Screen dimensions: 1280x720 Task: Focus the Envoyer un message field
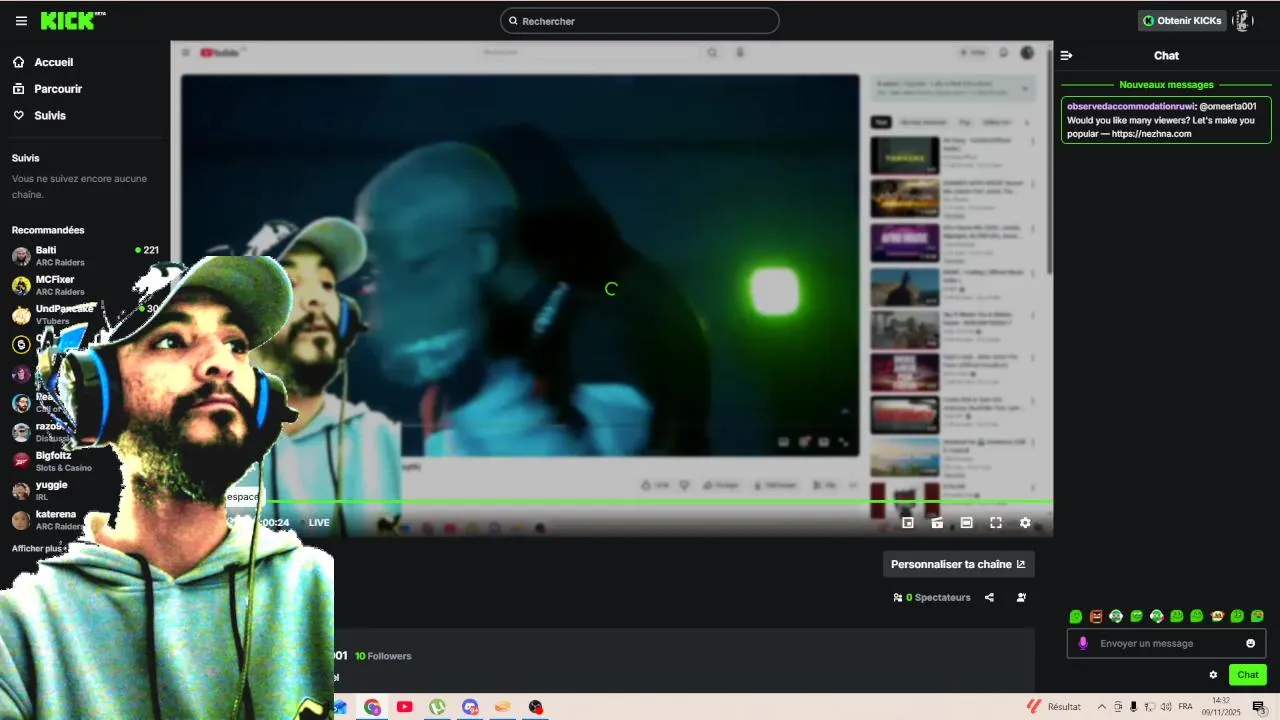[1166, 643]
